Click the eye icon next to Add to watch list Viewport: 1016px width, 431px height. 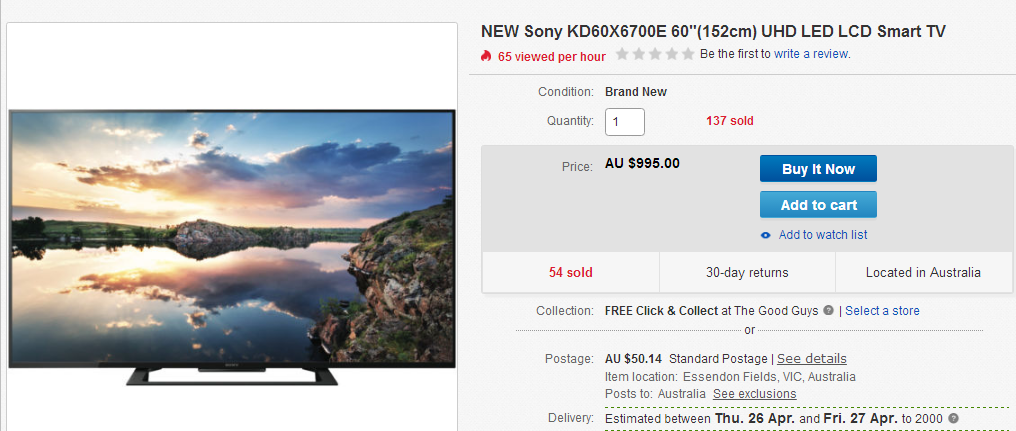click(x=766, y=235)
